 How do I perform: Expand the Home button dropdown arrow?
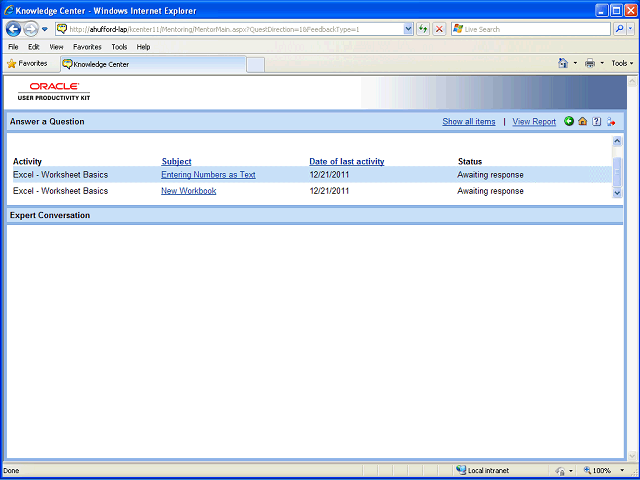576,63
